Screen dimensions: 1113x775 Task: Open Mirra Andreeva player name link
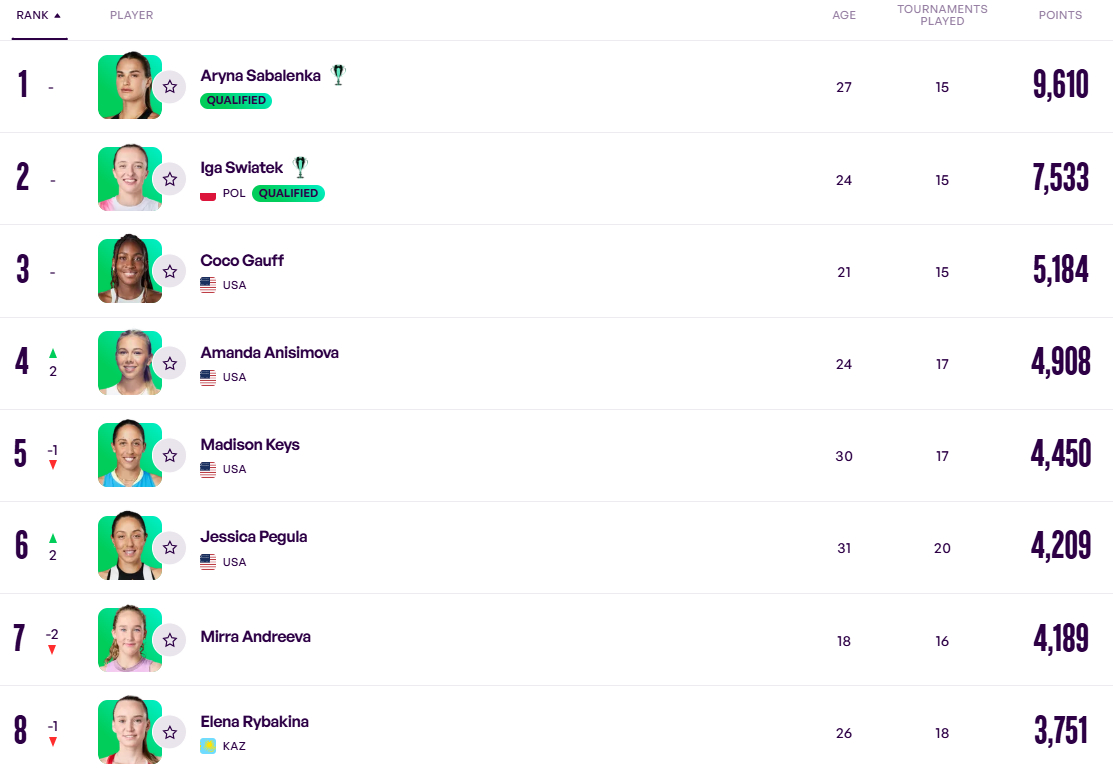pos(255,636)
